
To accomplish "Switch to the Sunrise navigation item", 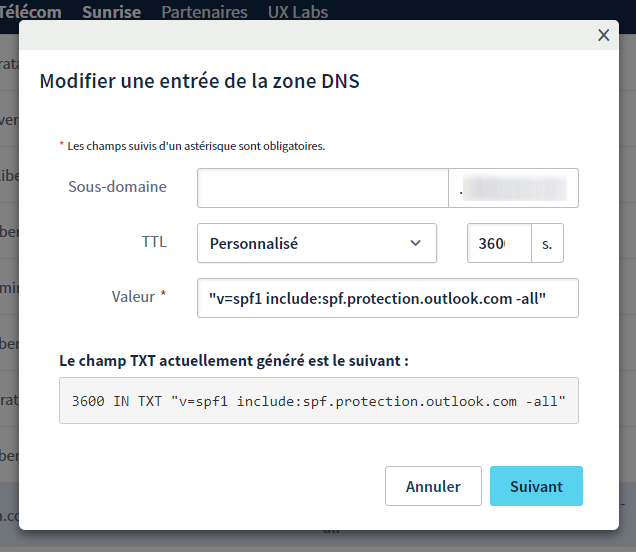I will (x=111, y=12).
